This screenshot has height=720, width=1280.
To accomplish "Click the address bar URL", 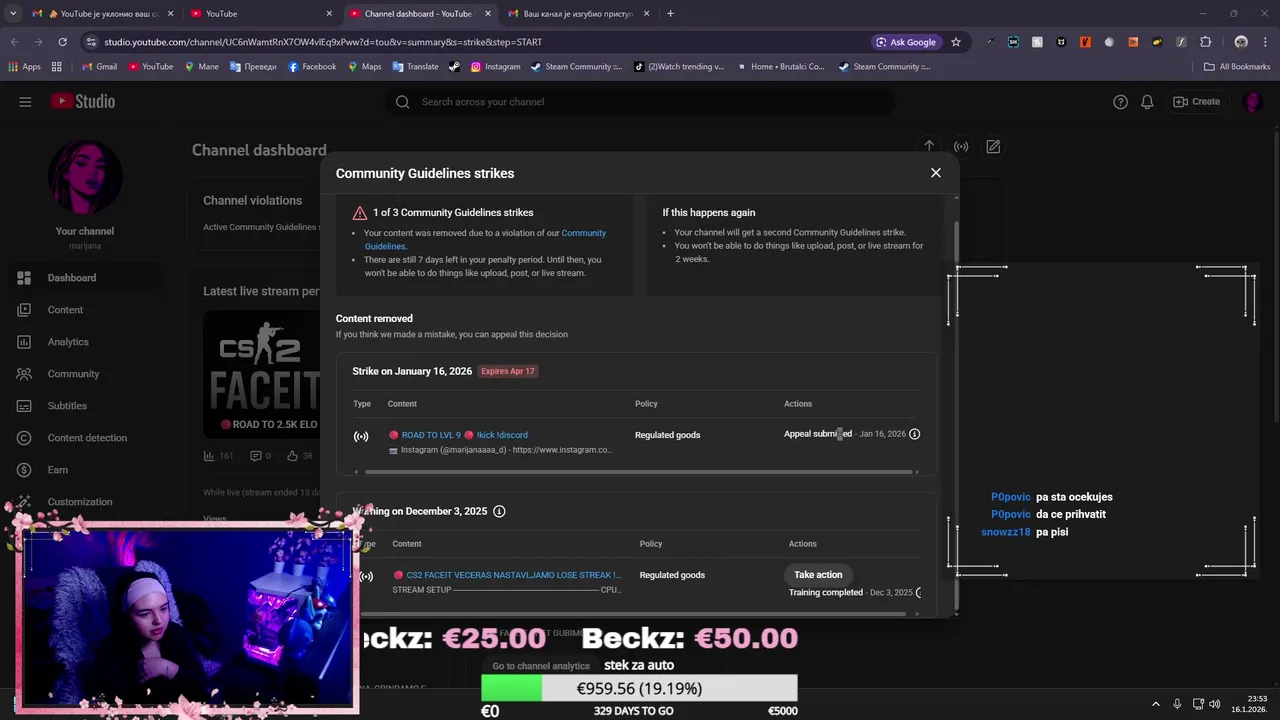I will (323, 42).
